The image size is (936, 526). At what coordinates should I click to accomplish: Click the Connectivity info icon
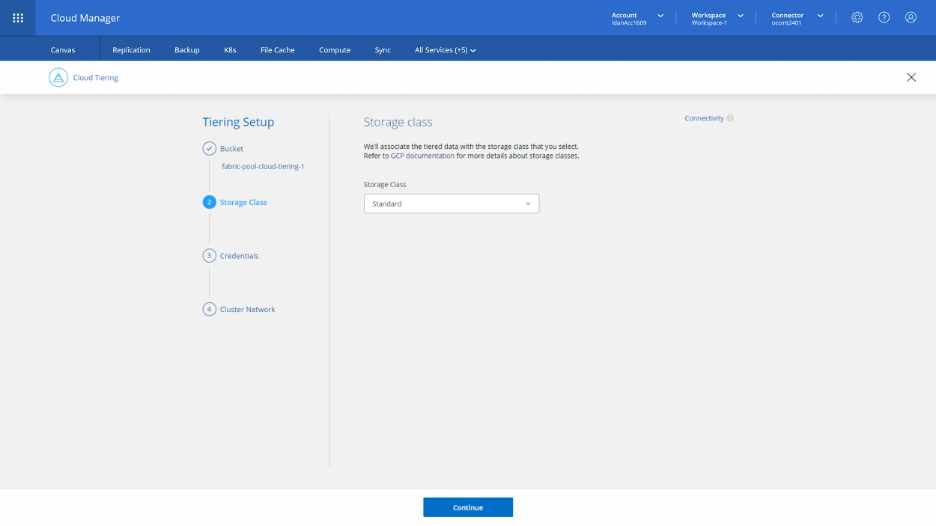pos(730,118)
